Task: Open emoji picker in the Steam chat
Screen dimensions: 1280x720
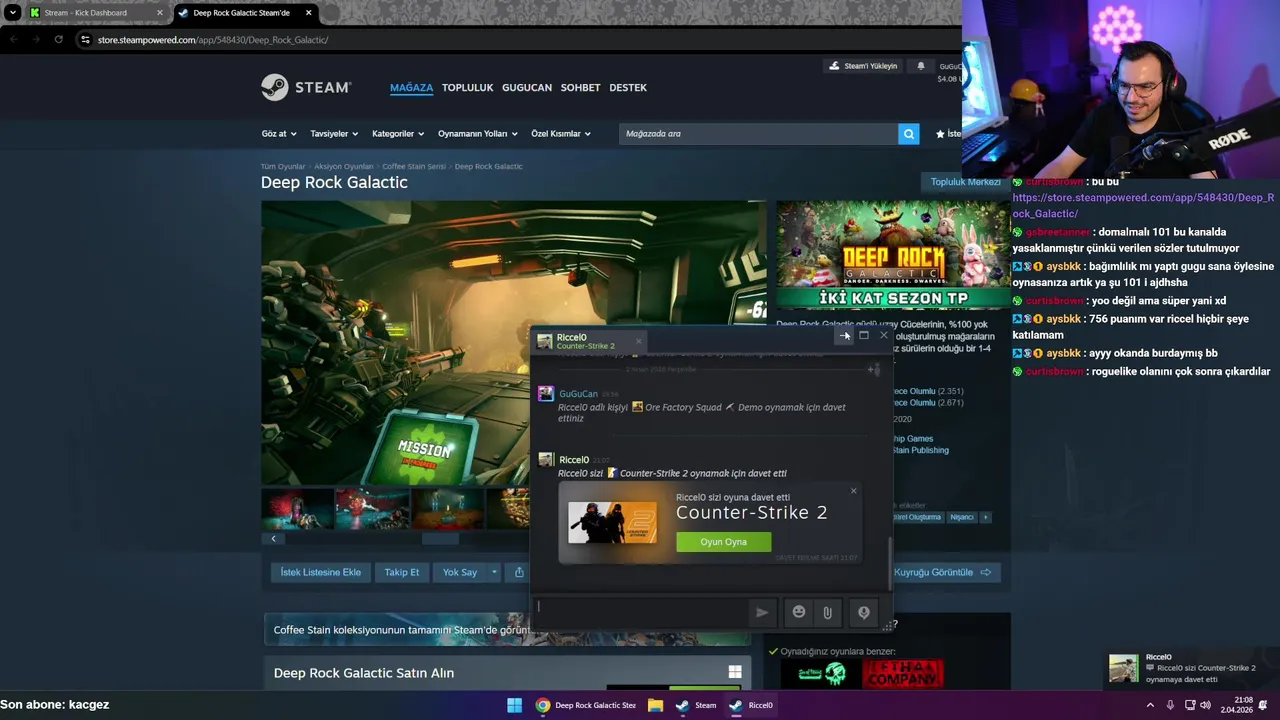Action: coord(799,612)
